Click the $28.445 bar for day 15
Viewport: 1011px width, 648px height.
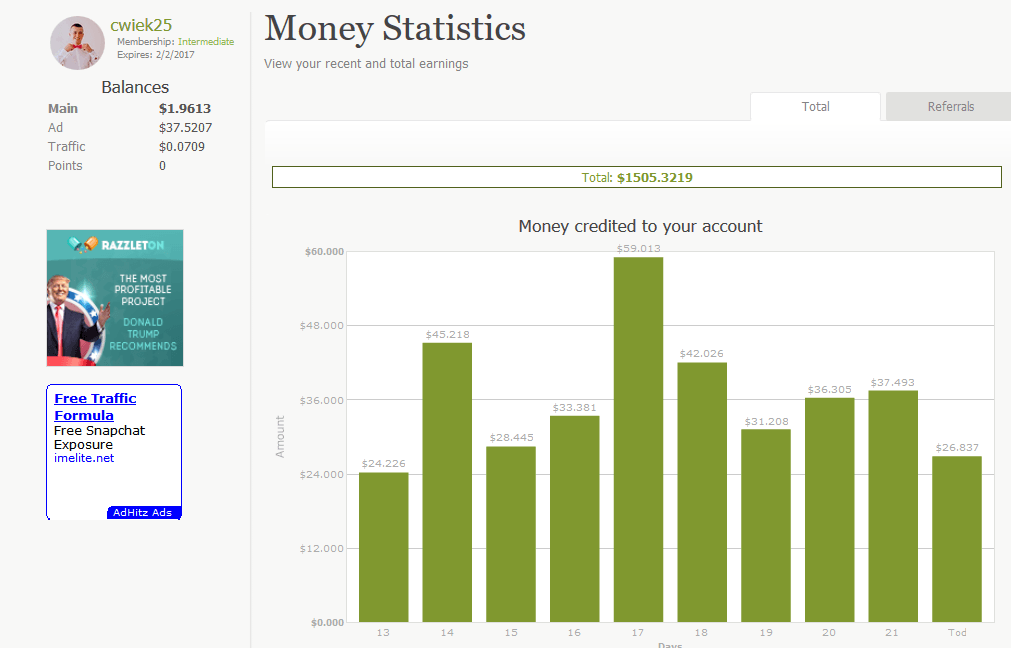click(511, 534)
